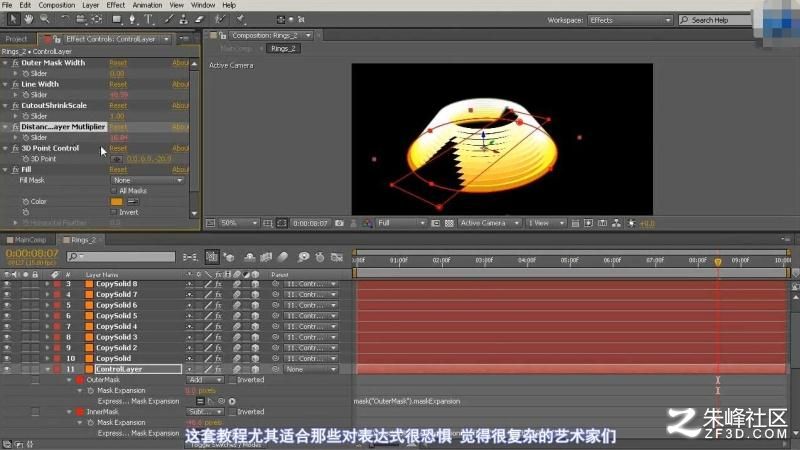
Task: Select the Unified Camera tool
Action: 80,19
